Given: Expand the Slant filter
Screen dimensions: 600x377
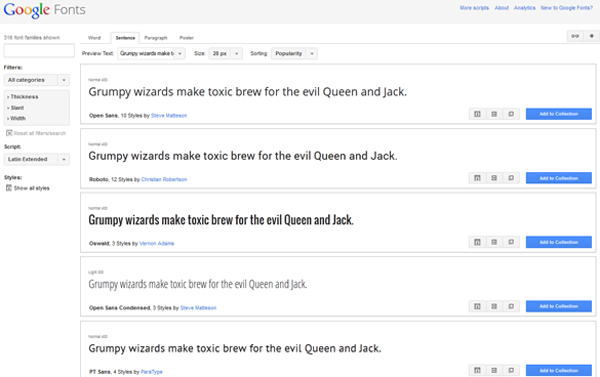Looking at the screenshot, I should (x=15, y=108).
